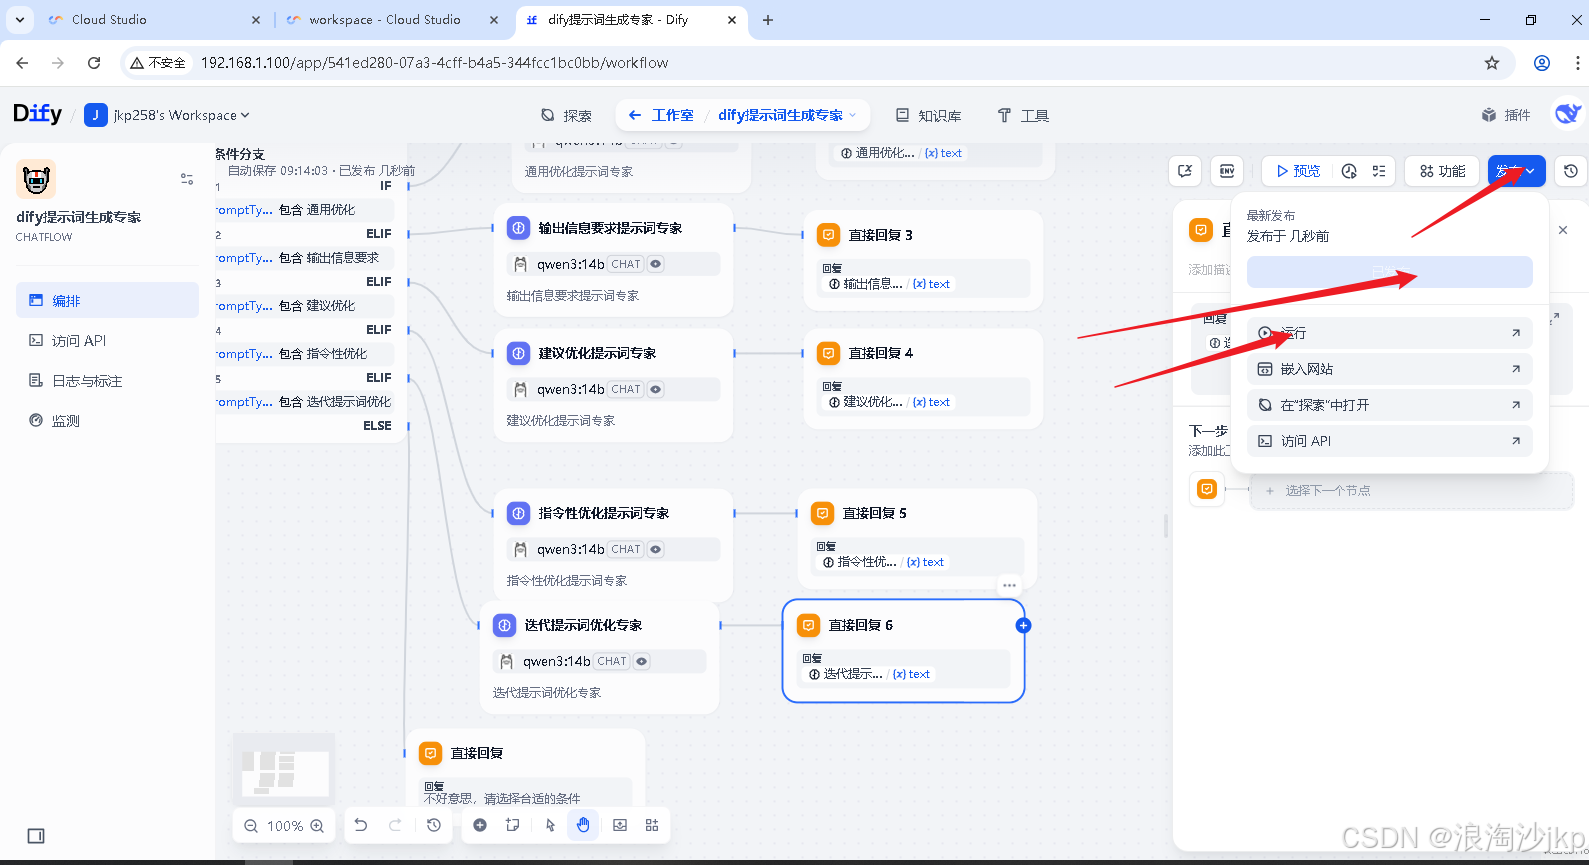Screen dimensions: 1589x865
Task: Open change history in bottom toolbar
Action: (433, 825)
